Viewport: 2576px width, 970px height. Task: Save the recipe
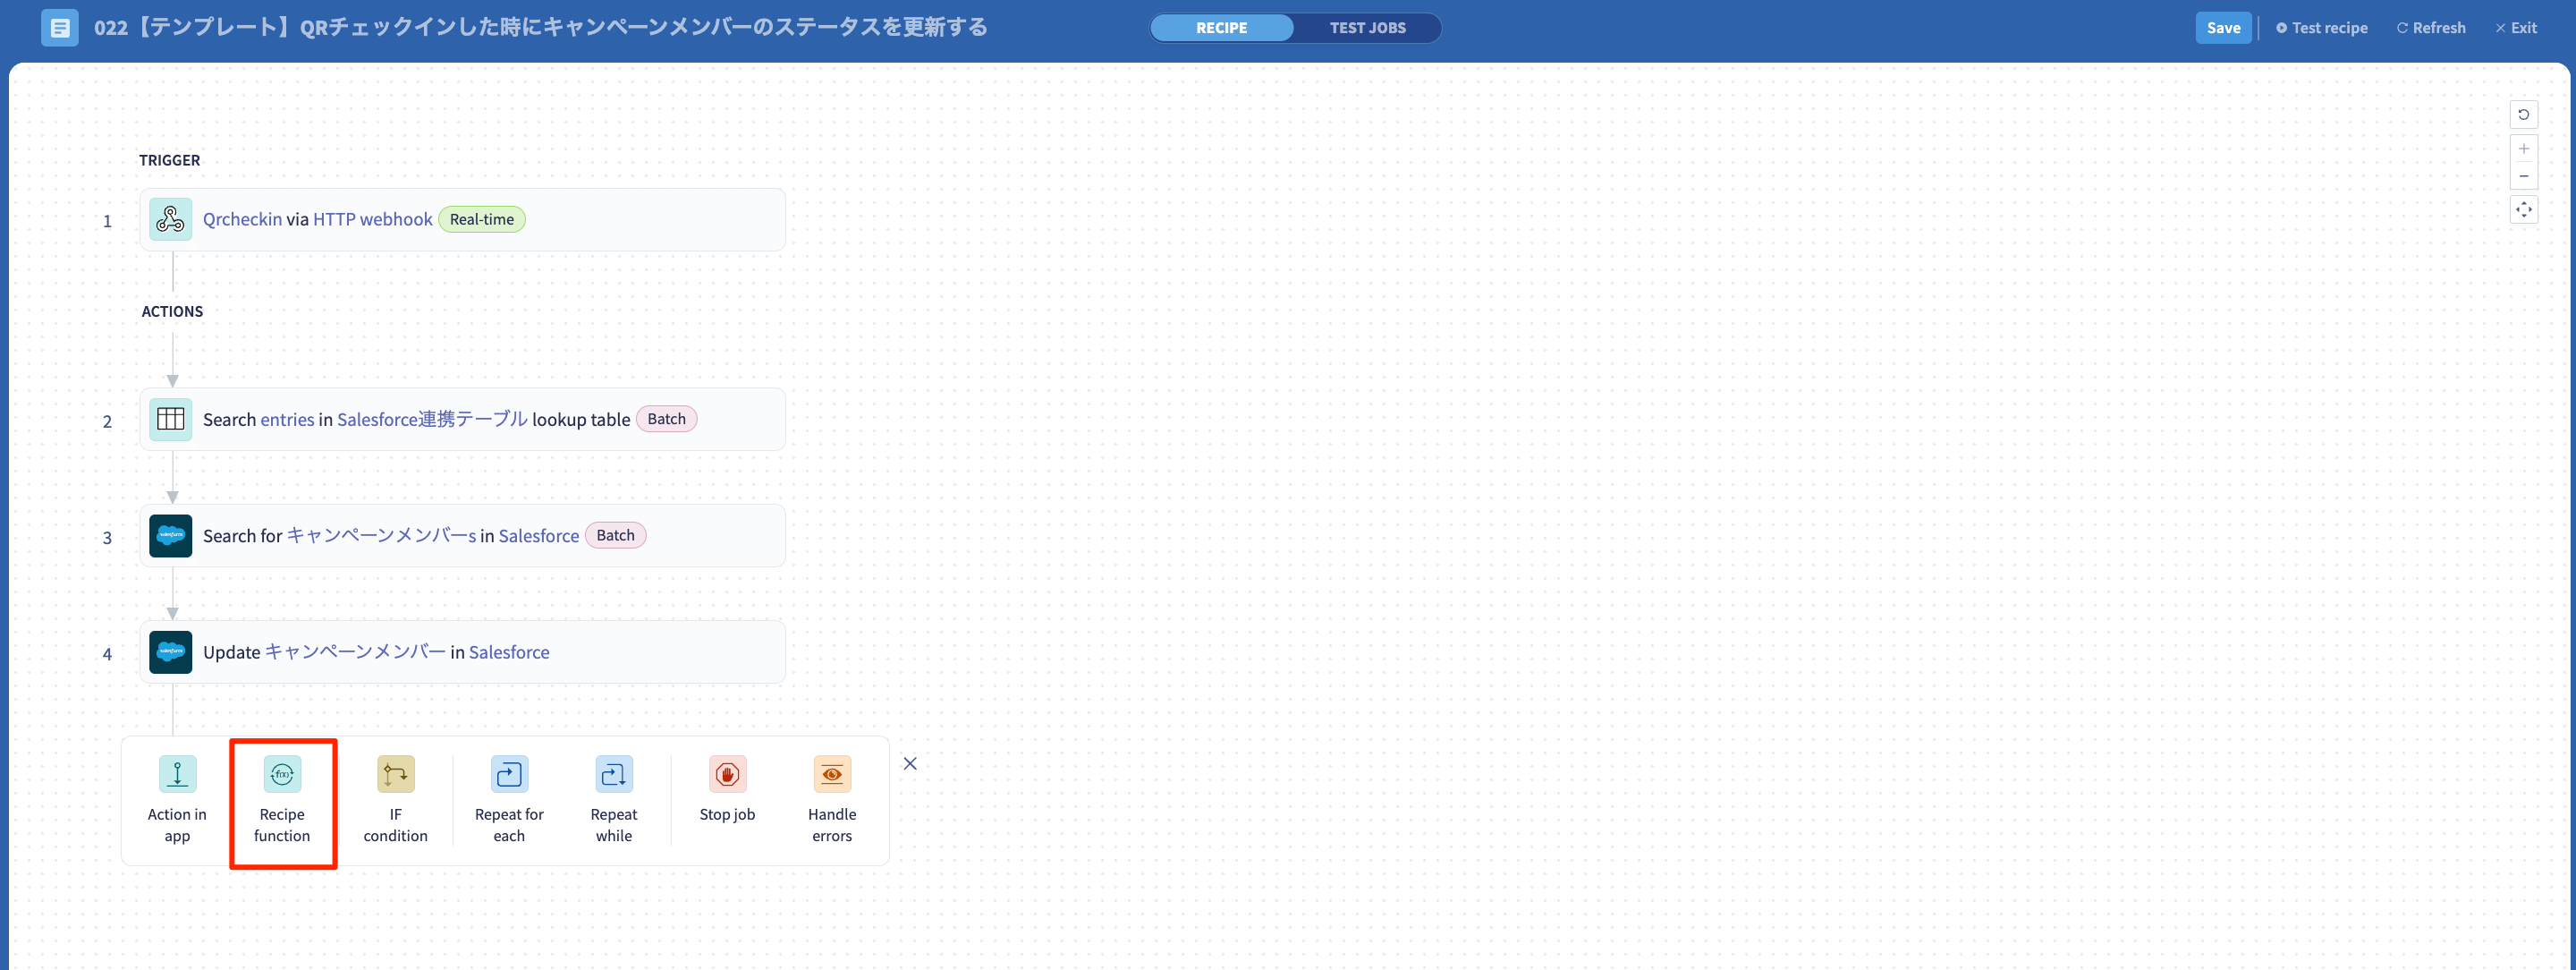2223,28
